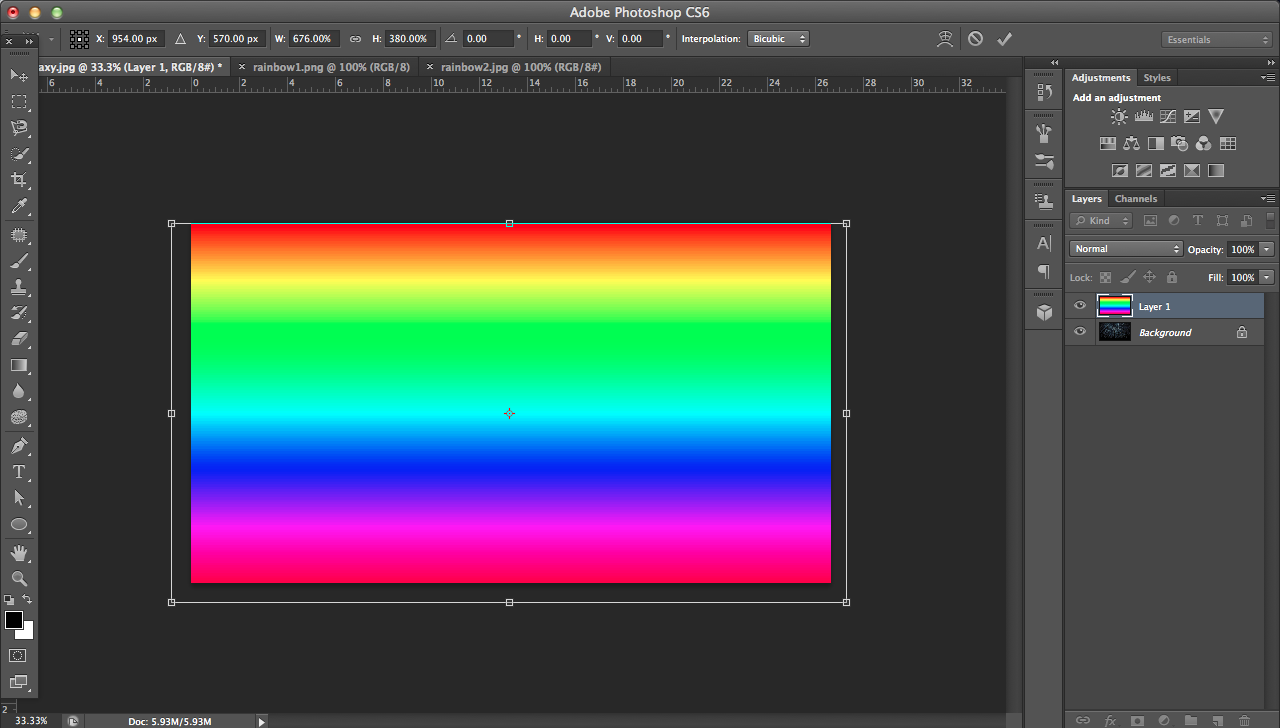Screen dimensions: 1280x728
Task: Toggle lock all padlock in Layers panel
Action: 1172,277
